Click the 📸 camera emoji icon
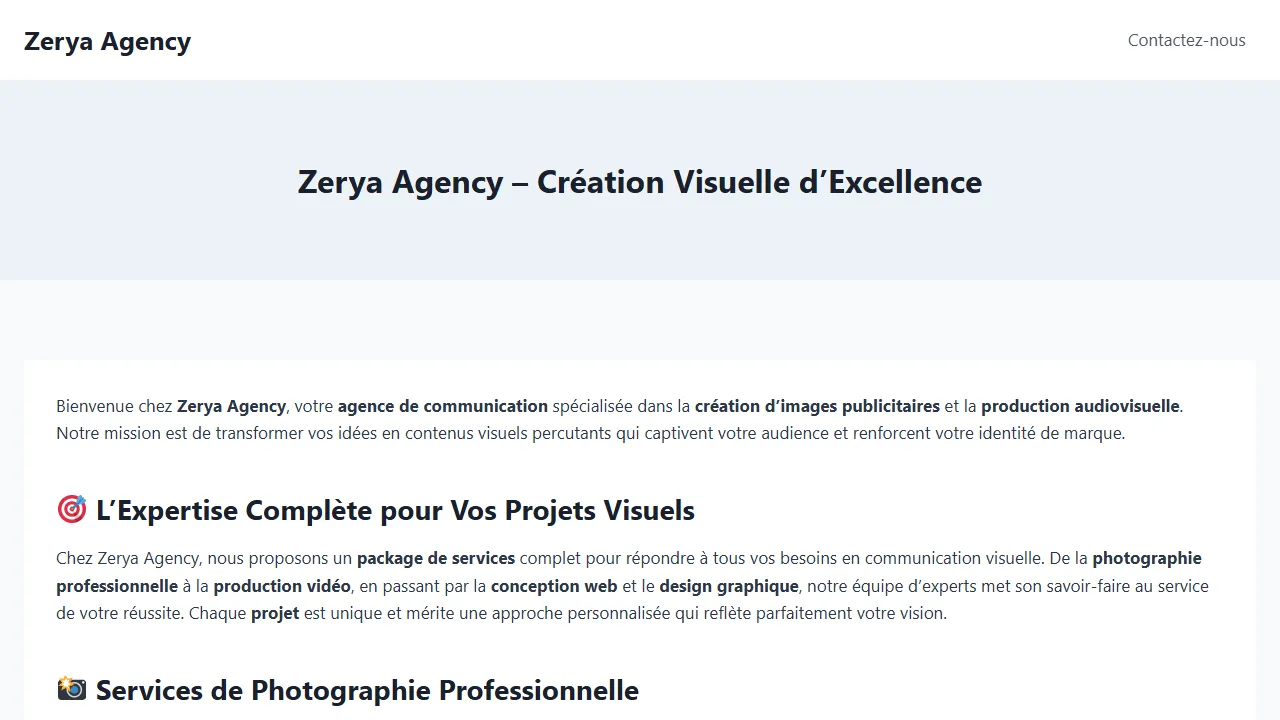This screenshot has width=1280, height=720. pyautogui.click(x=71, y=689)
